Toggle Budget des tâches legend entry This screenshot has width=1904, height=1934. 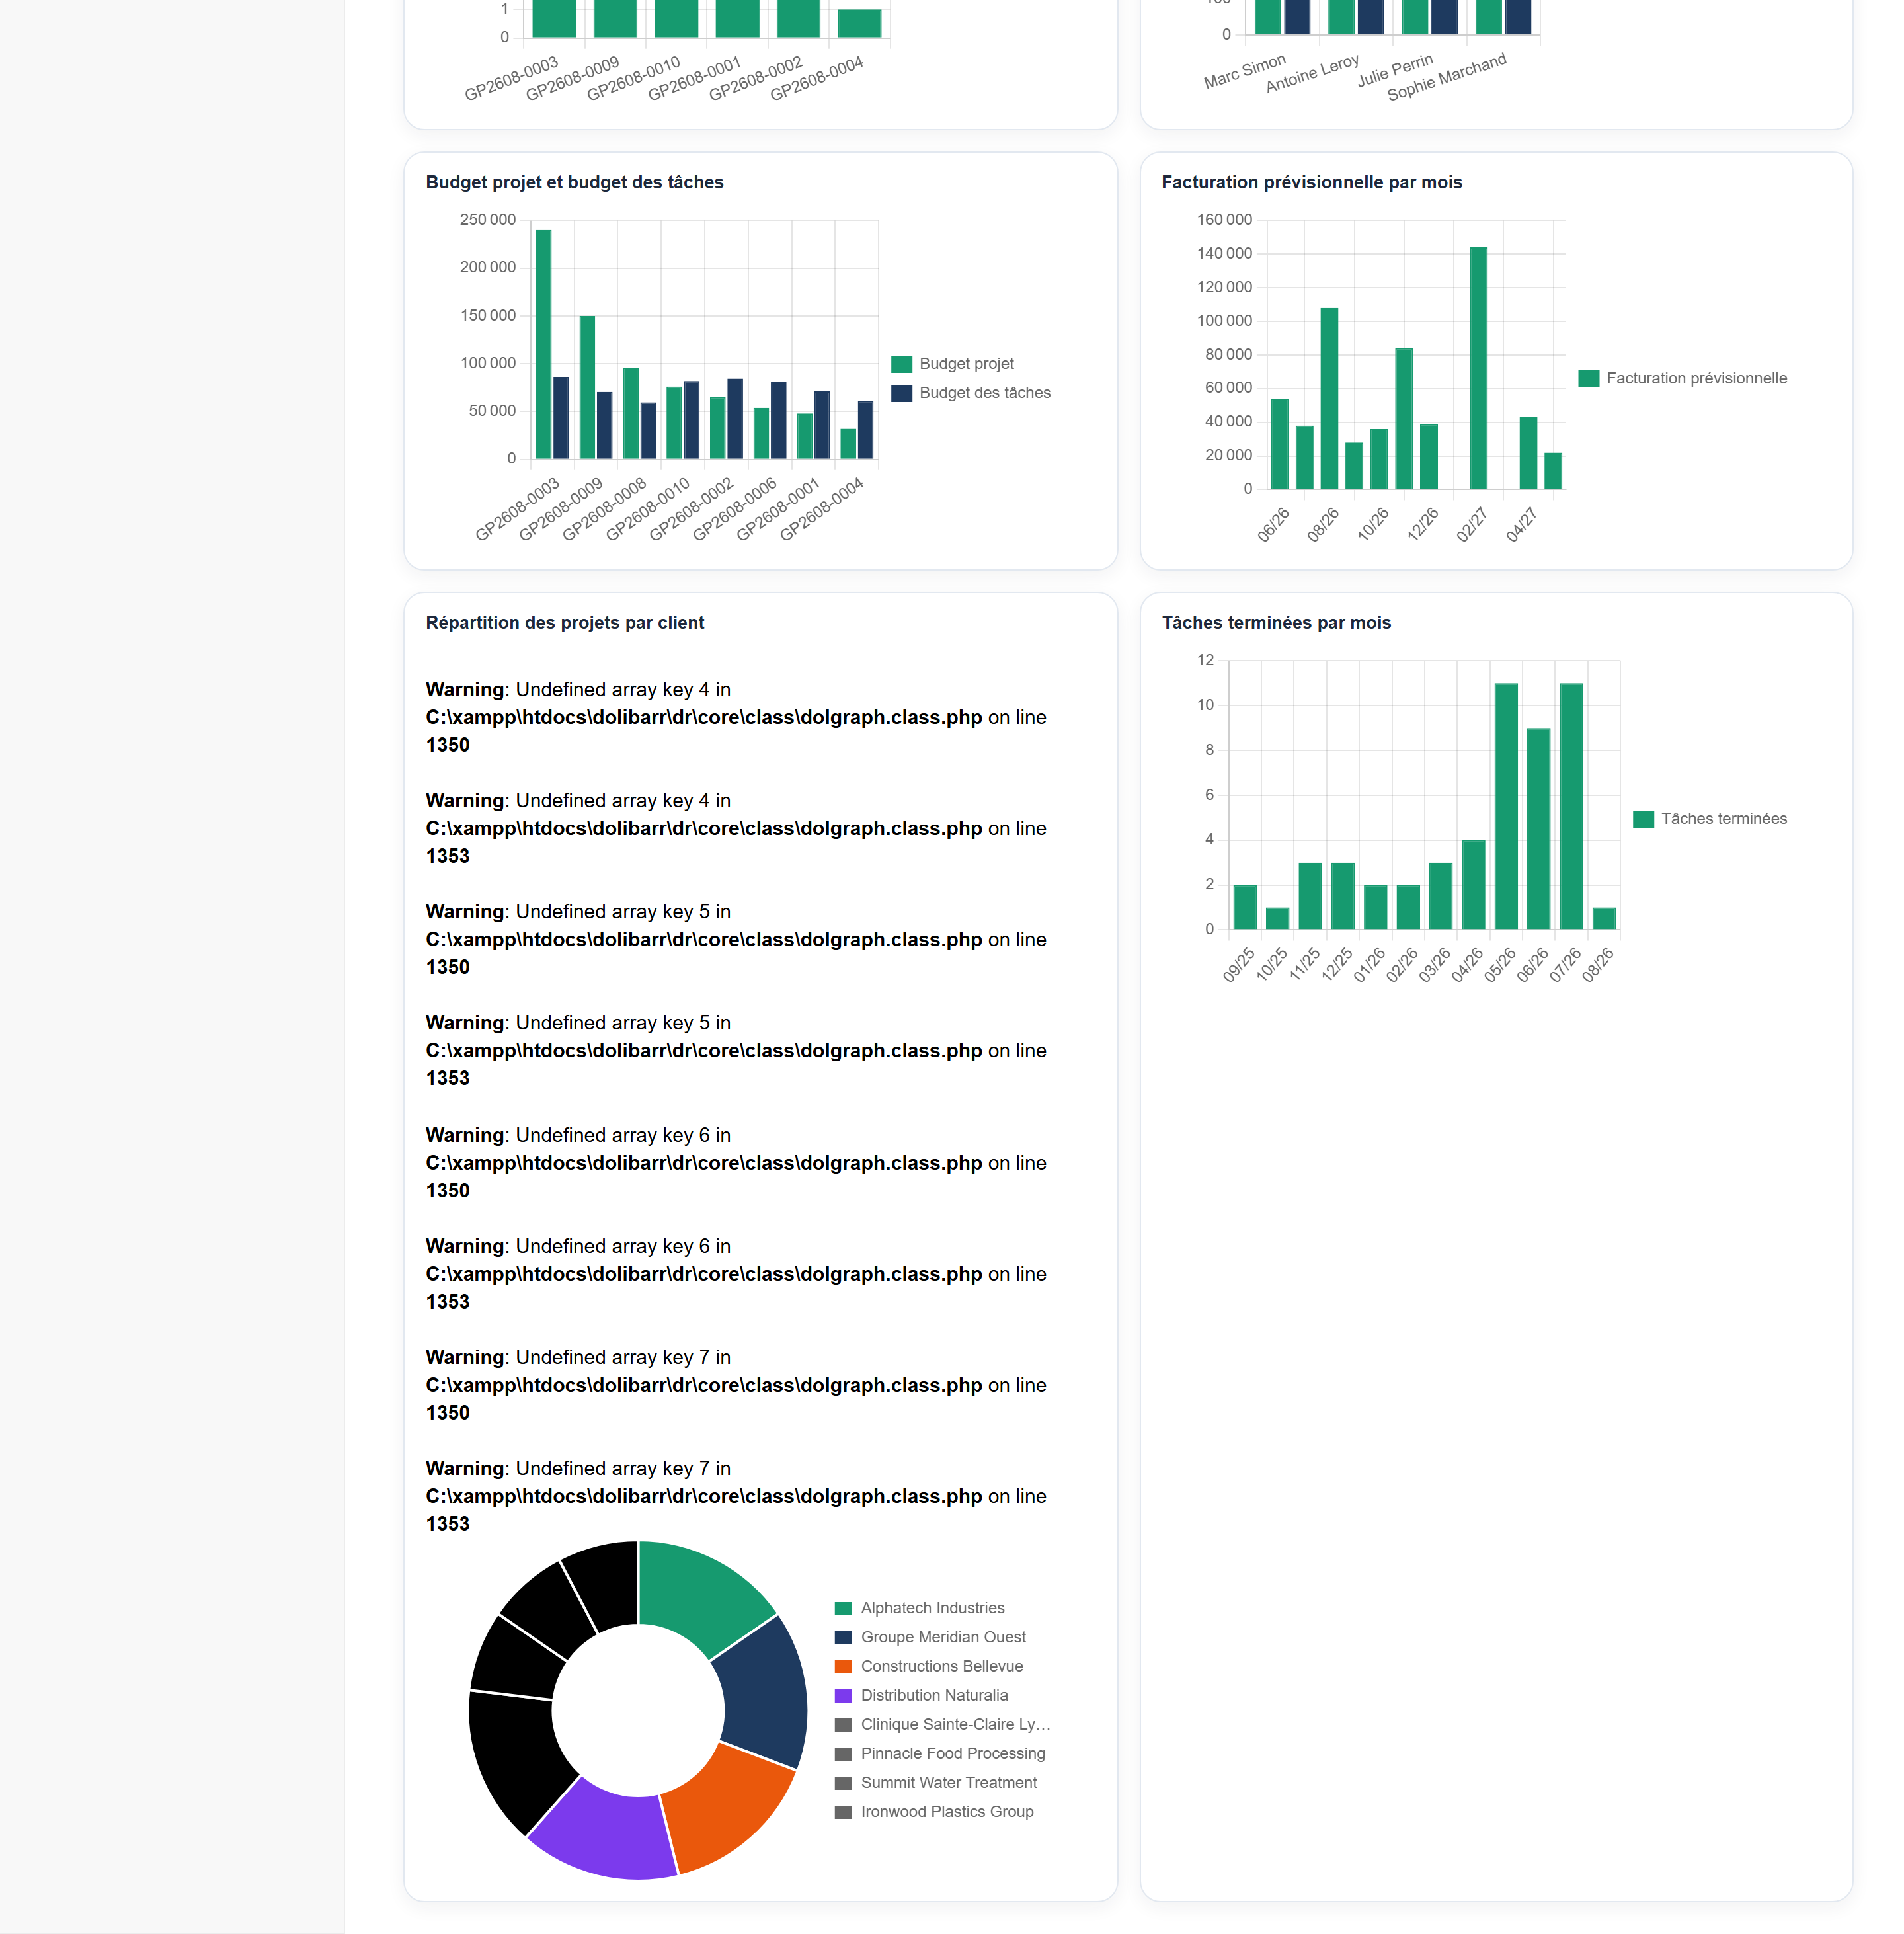(971, 393)
